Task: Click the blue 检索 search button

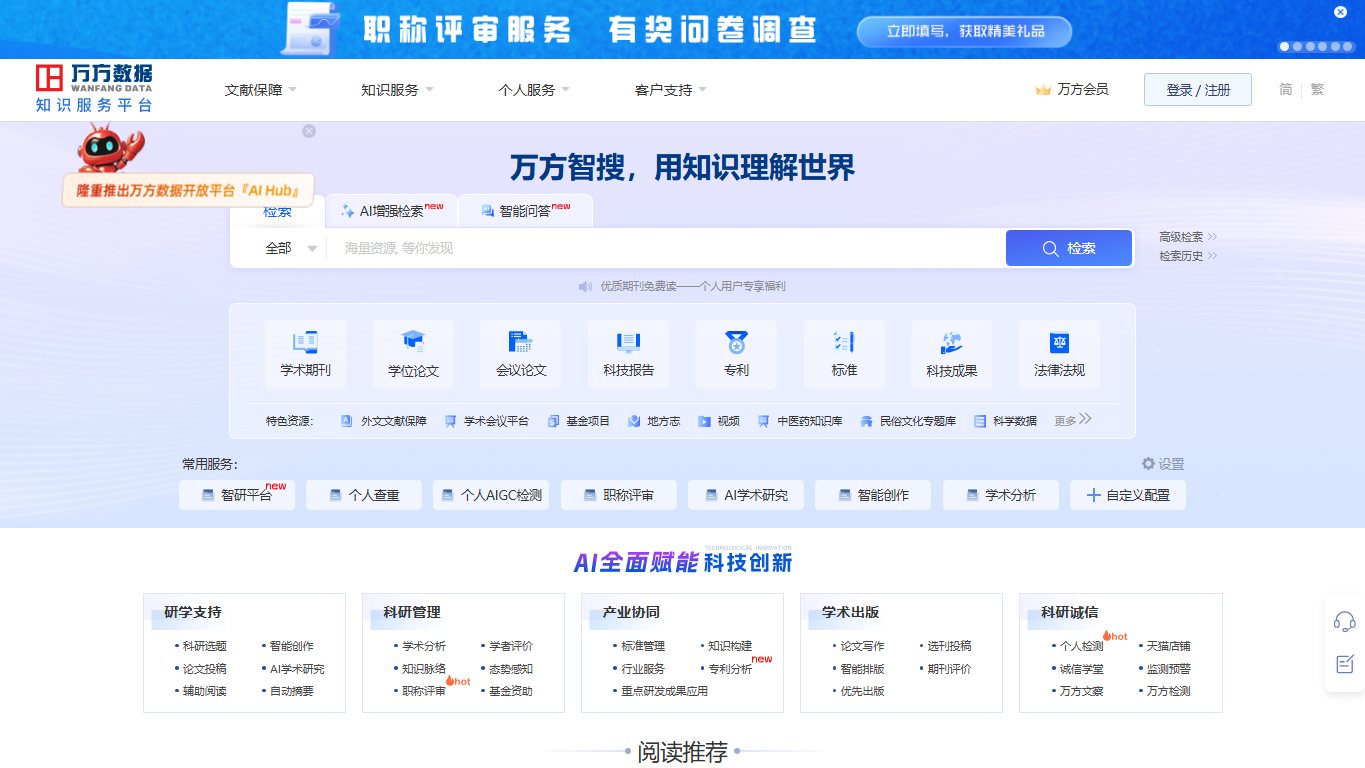Action: [1069, 248]
